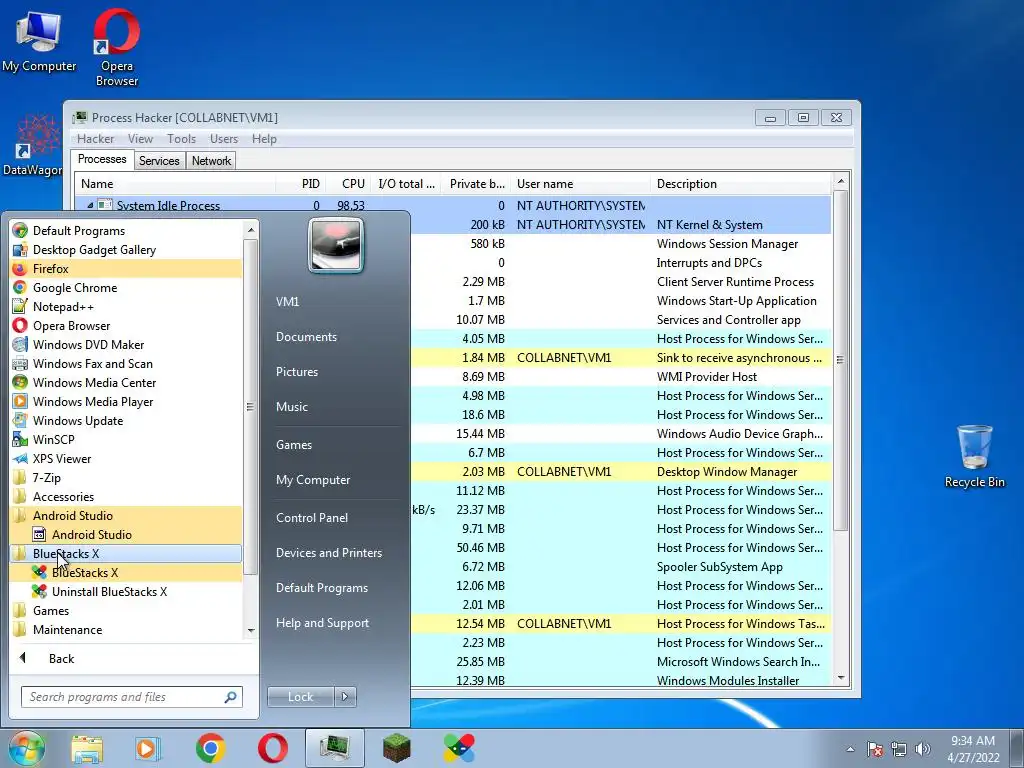The height and width of the screenshot is (768, 1024).
Task: Click the Lock button
Action: tap(301, 697)
